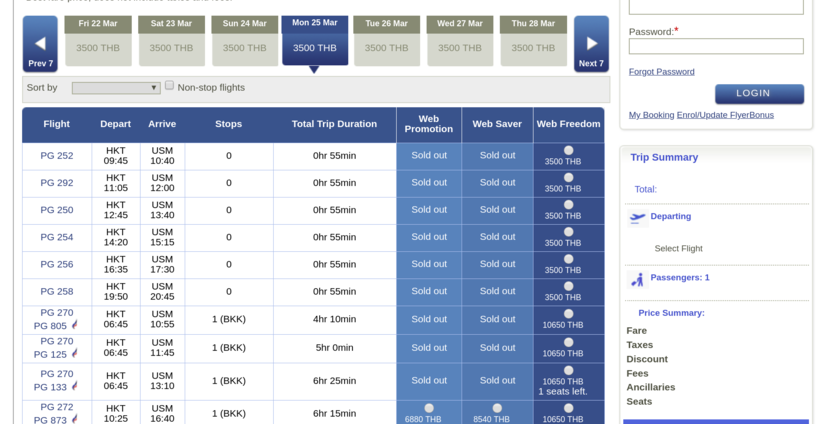The image size is (820, 424).
Task: Open flight PG 252 details link
Action: 56,156
